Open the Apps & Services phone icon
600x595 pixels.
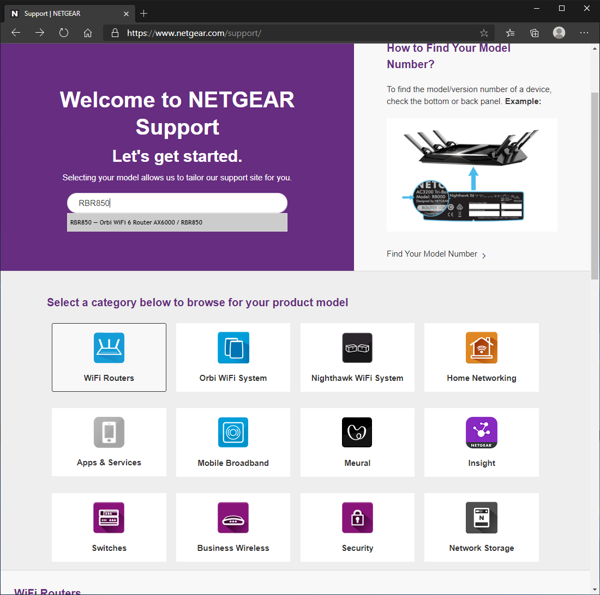pos(109,432)
